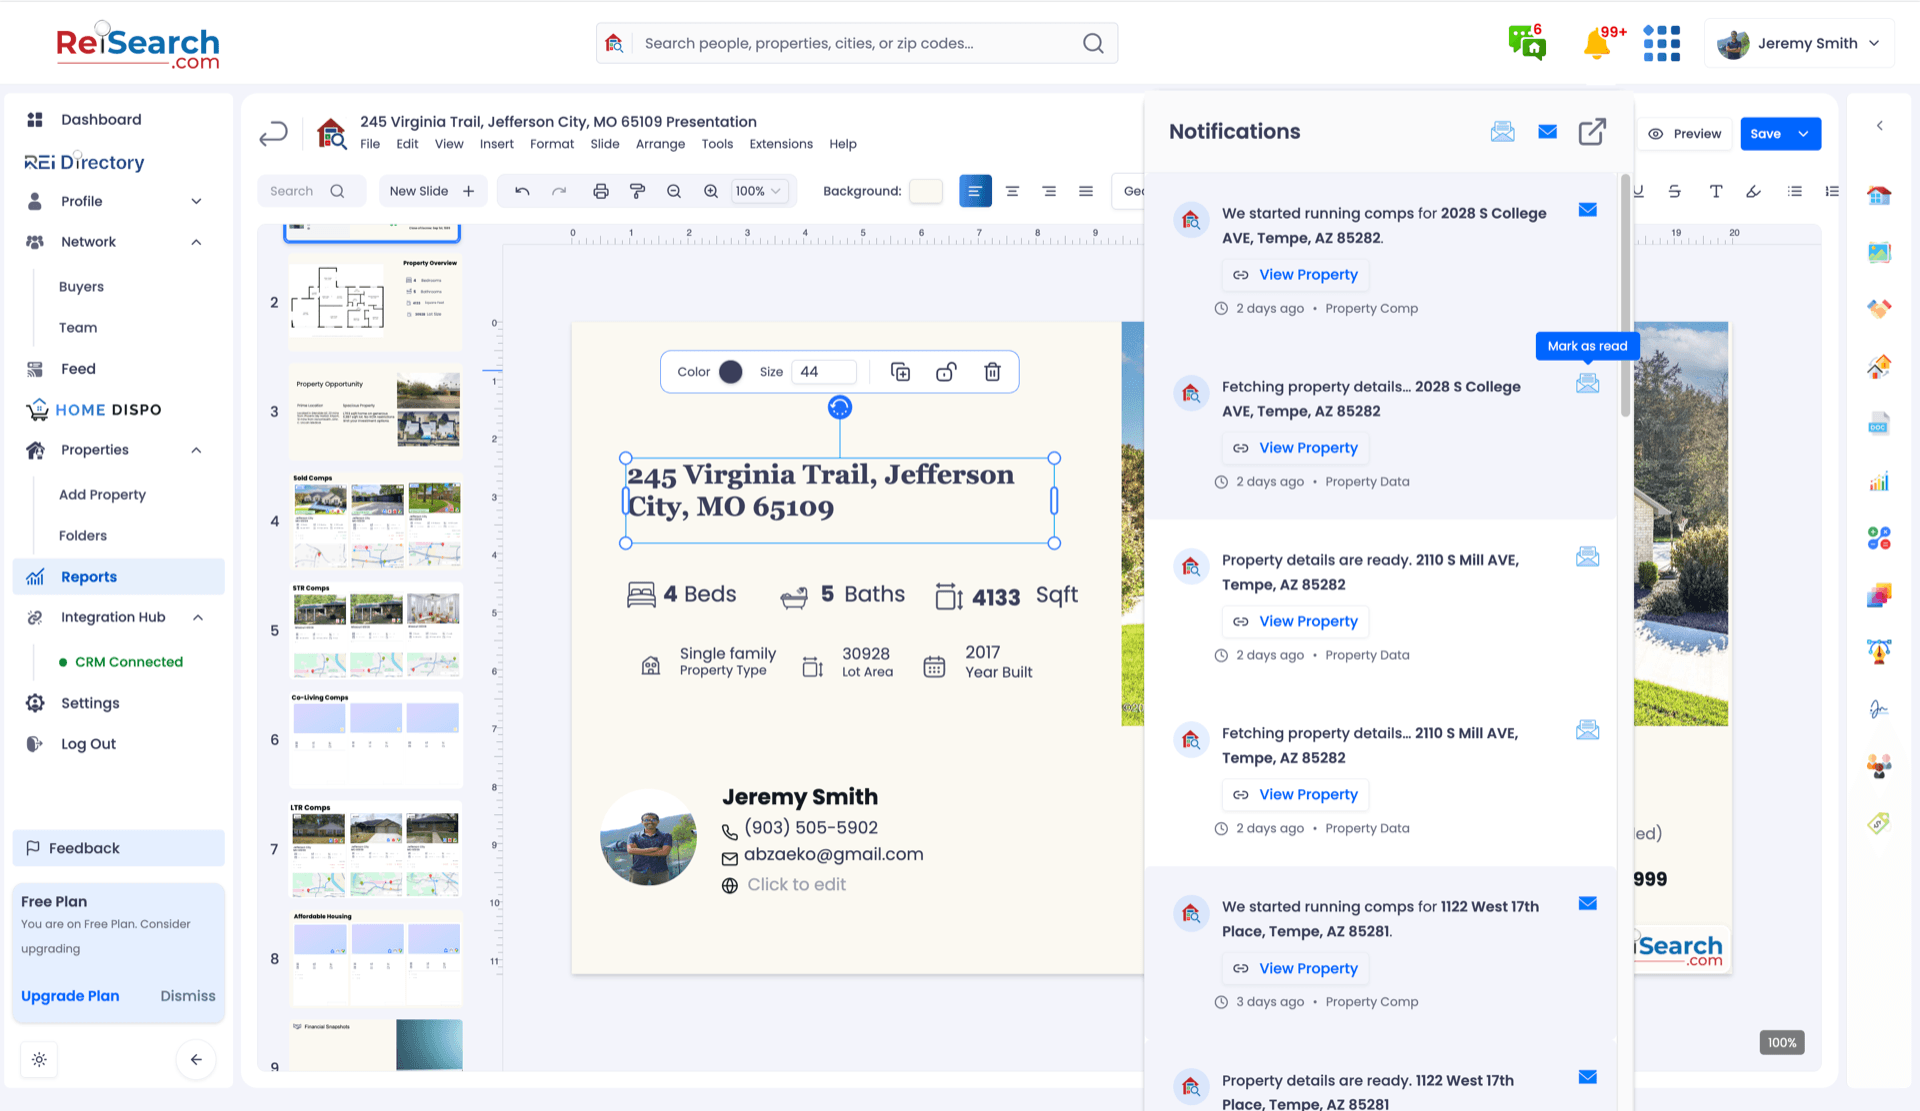
Task: Click the strikethrough formatting icon
Action: (1674, 191)
